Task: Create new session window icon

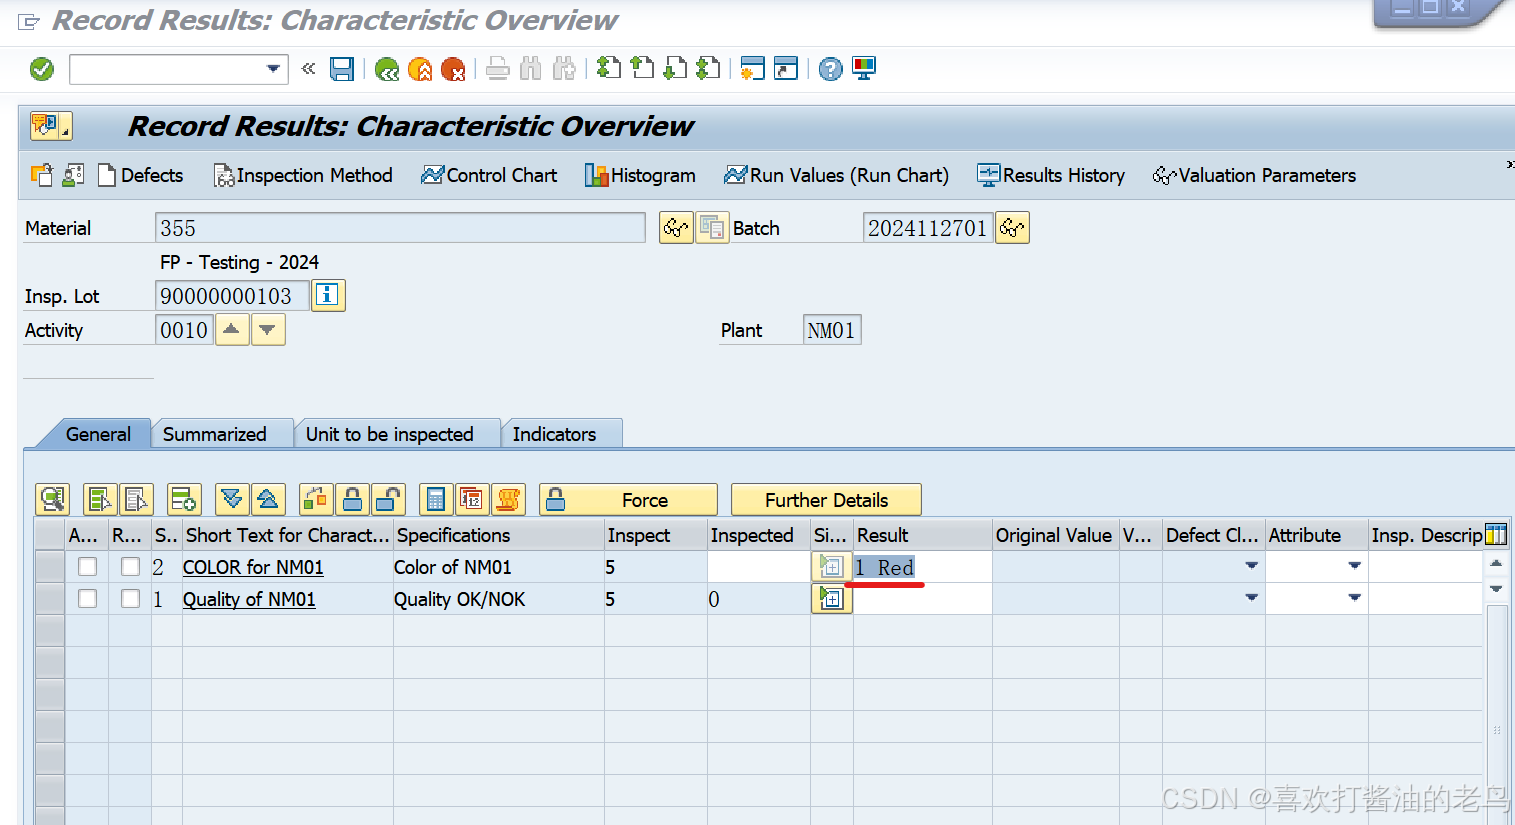Action: 753,68
